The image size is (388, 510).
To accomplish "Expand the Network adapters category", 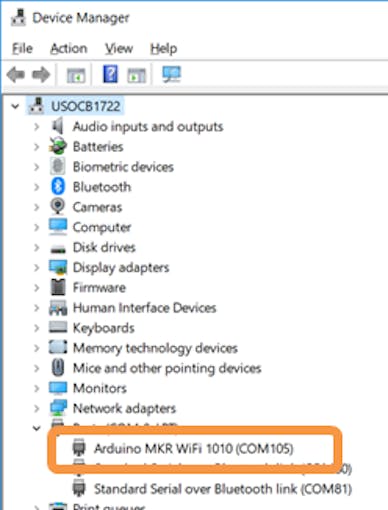I will (37, 408).
